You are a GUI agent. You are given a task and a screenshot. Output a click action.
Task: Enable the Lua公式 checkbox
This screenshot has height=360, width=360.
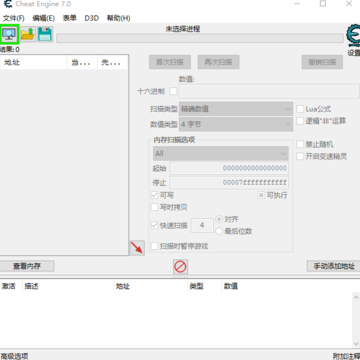(300, 109)
